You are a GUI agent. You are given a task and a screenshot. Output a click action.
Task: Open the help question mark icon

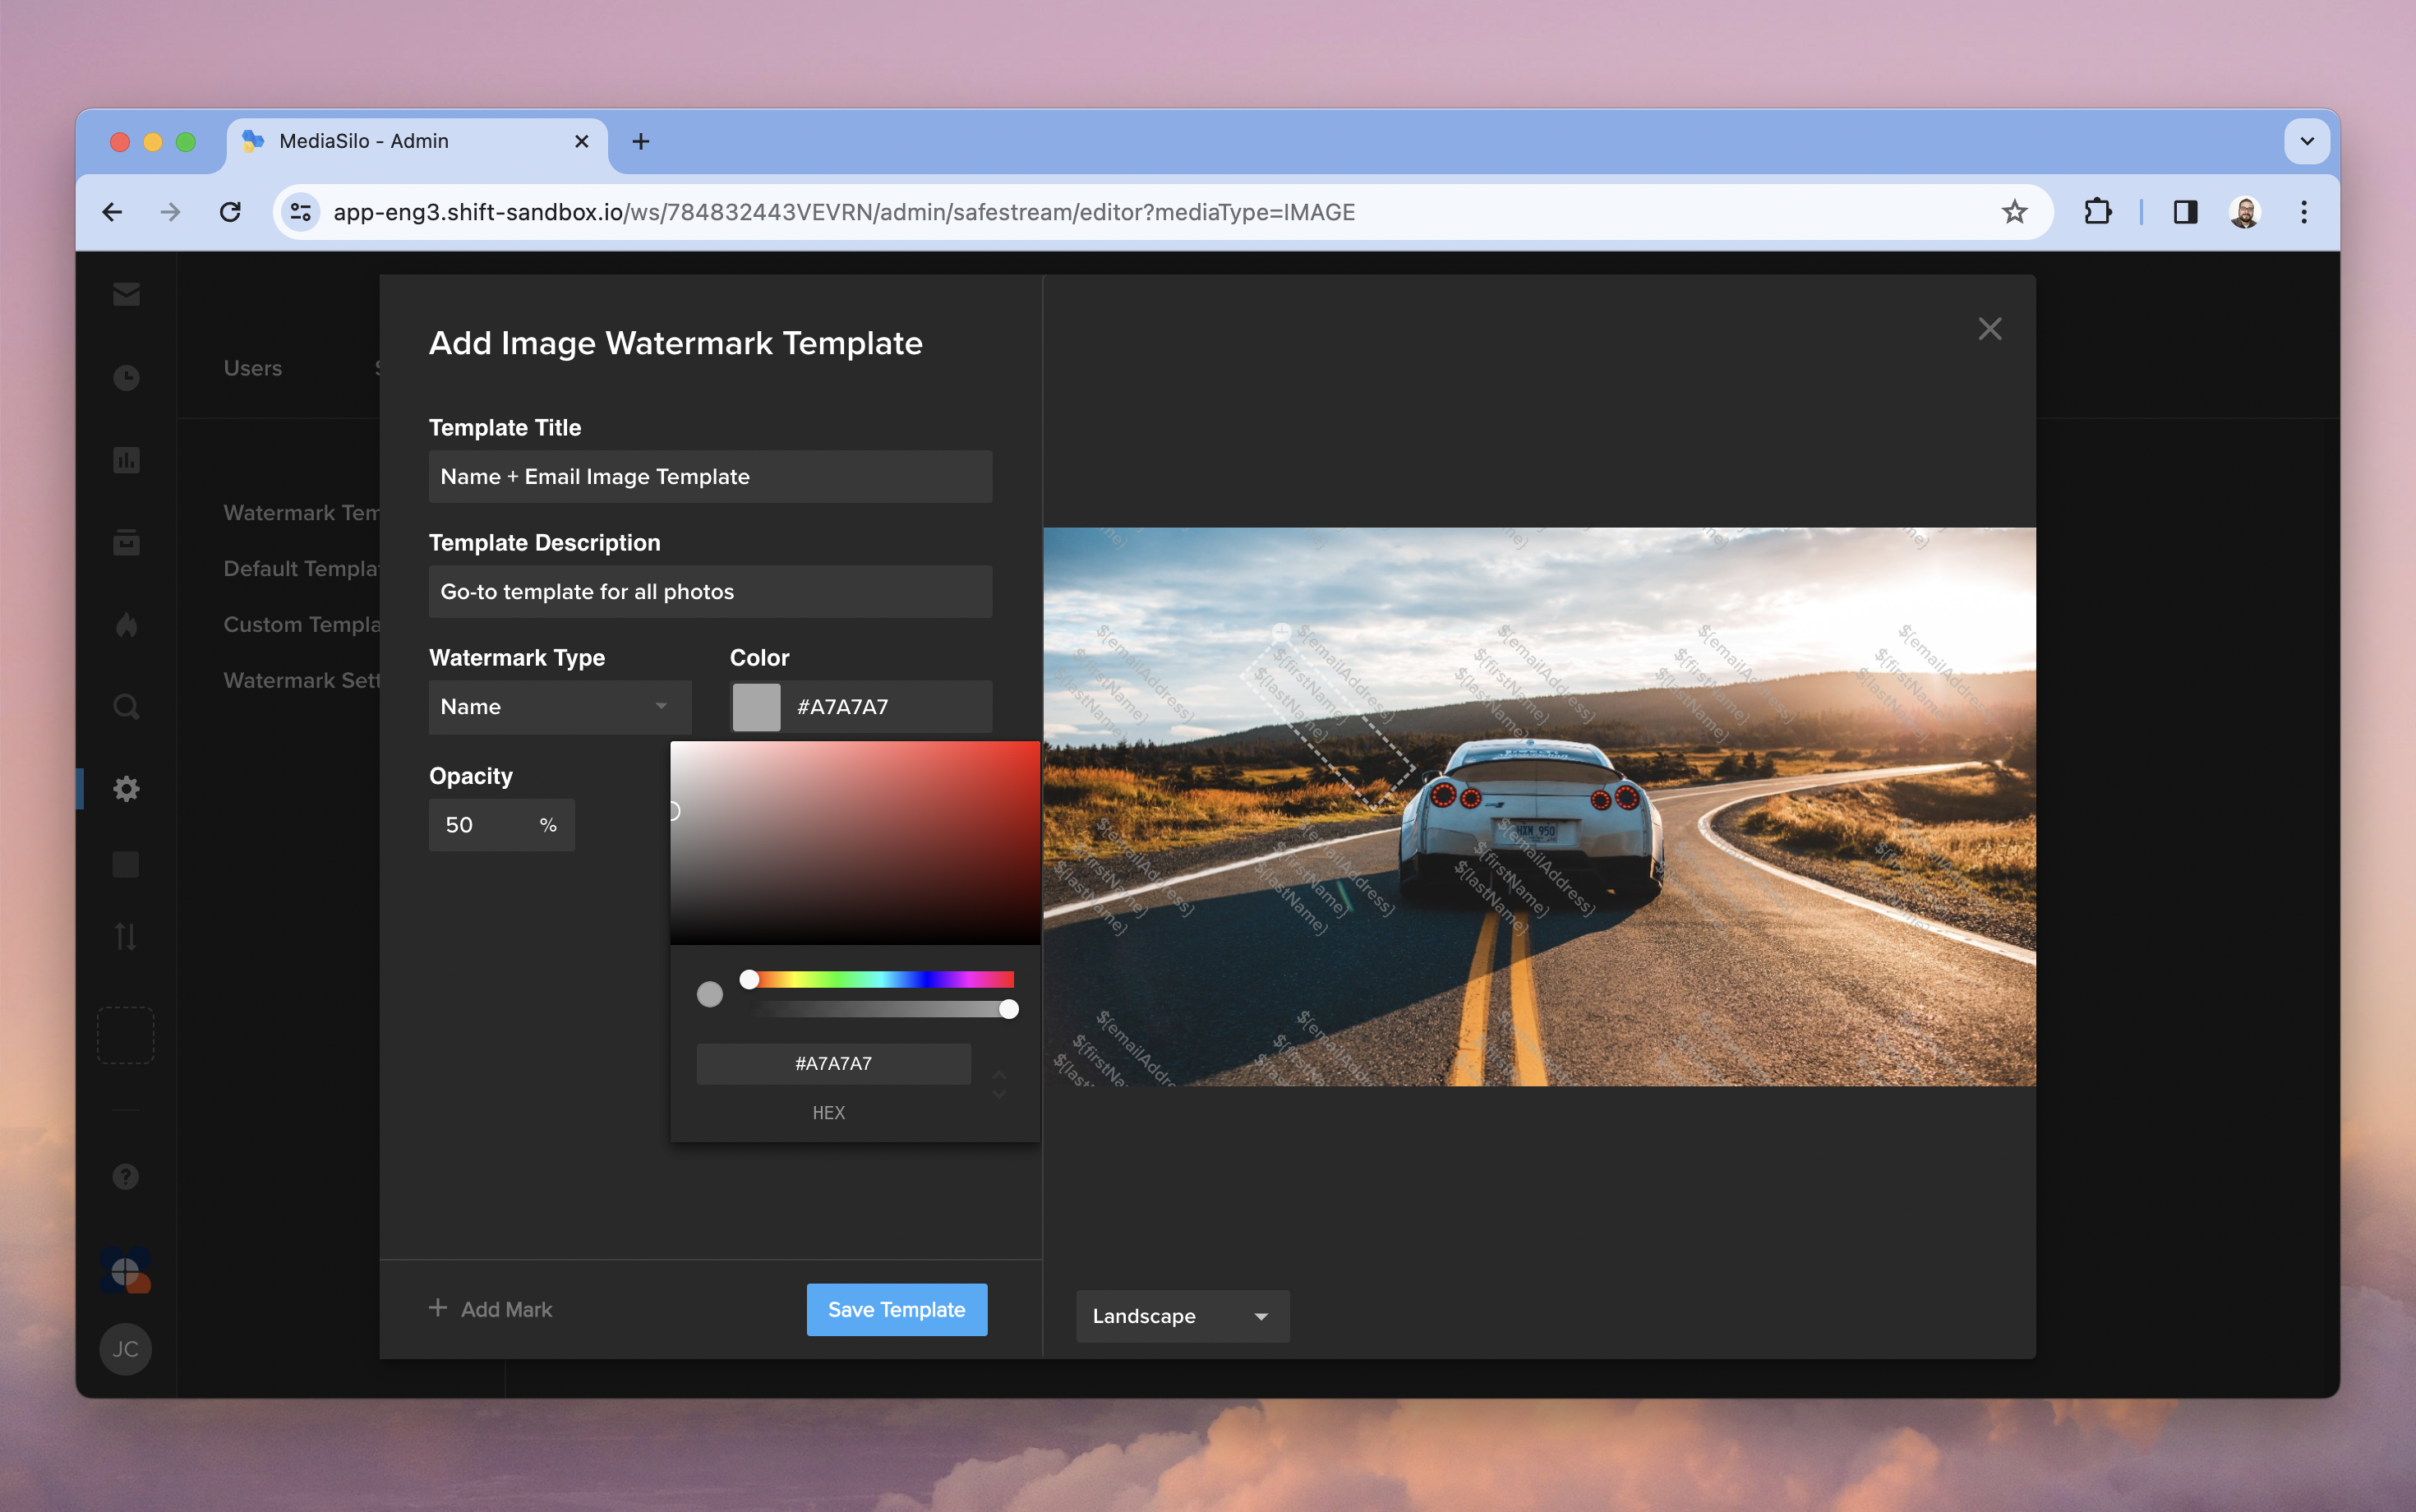click(x=126, y=1177)
